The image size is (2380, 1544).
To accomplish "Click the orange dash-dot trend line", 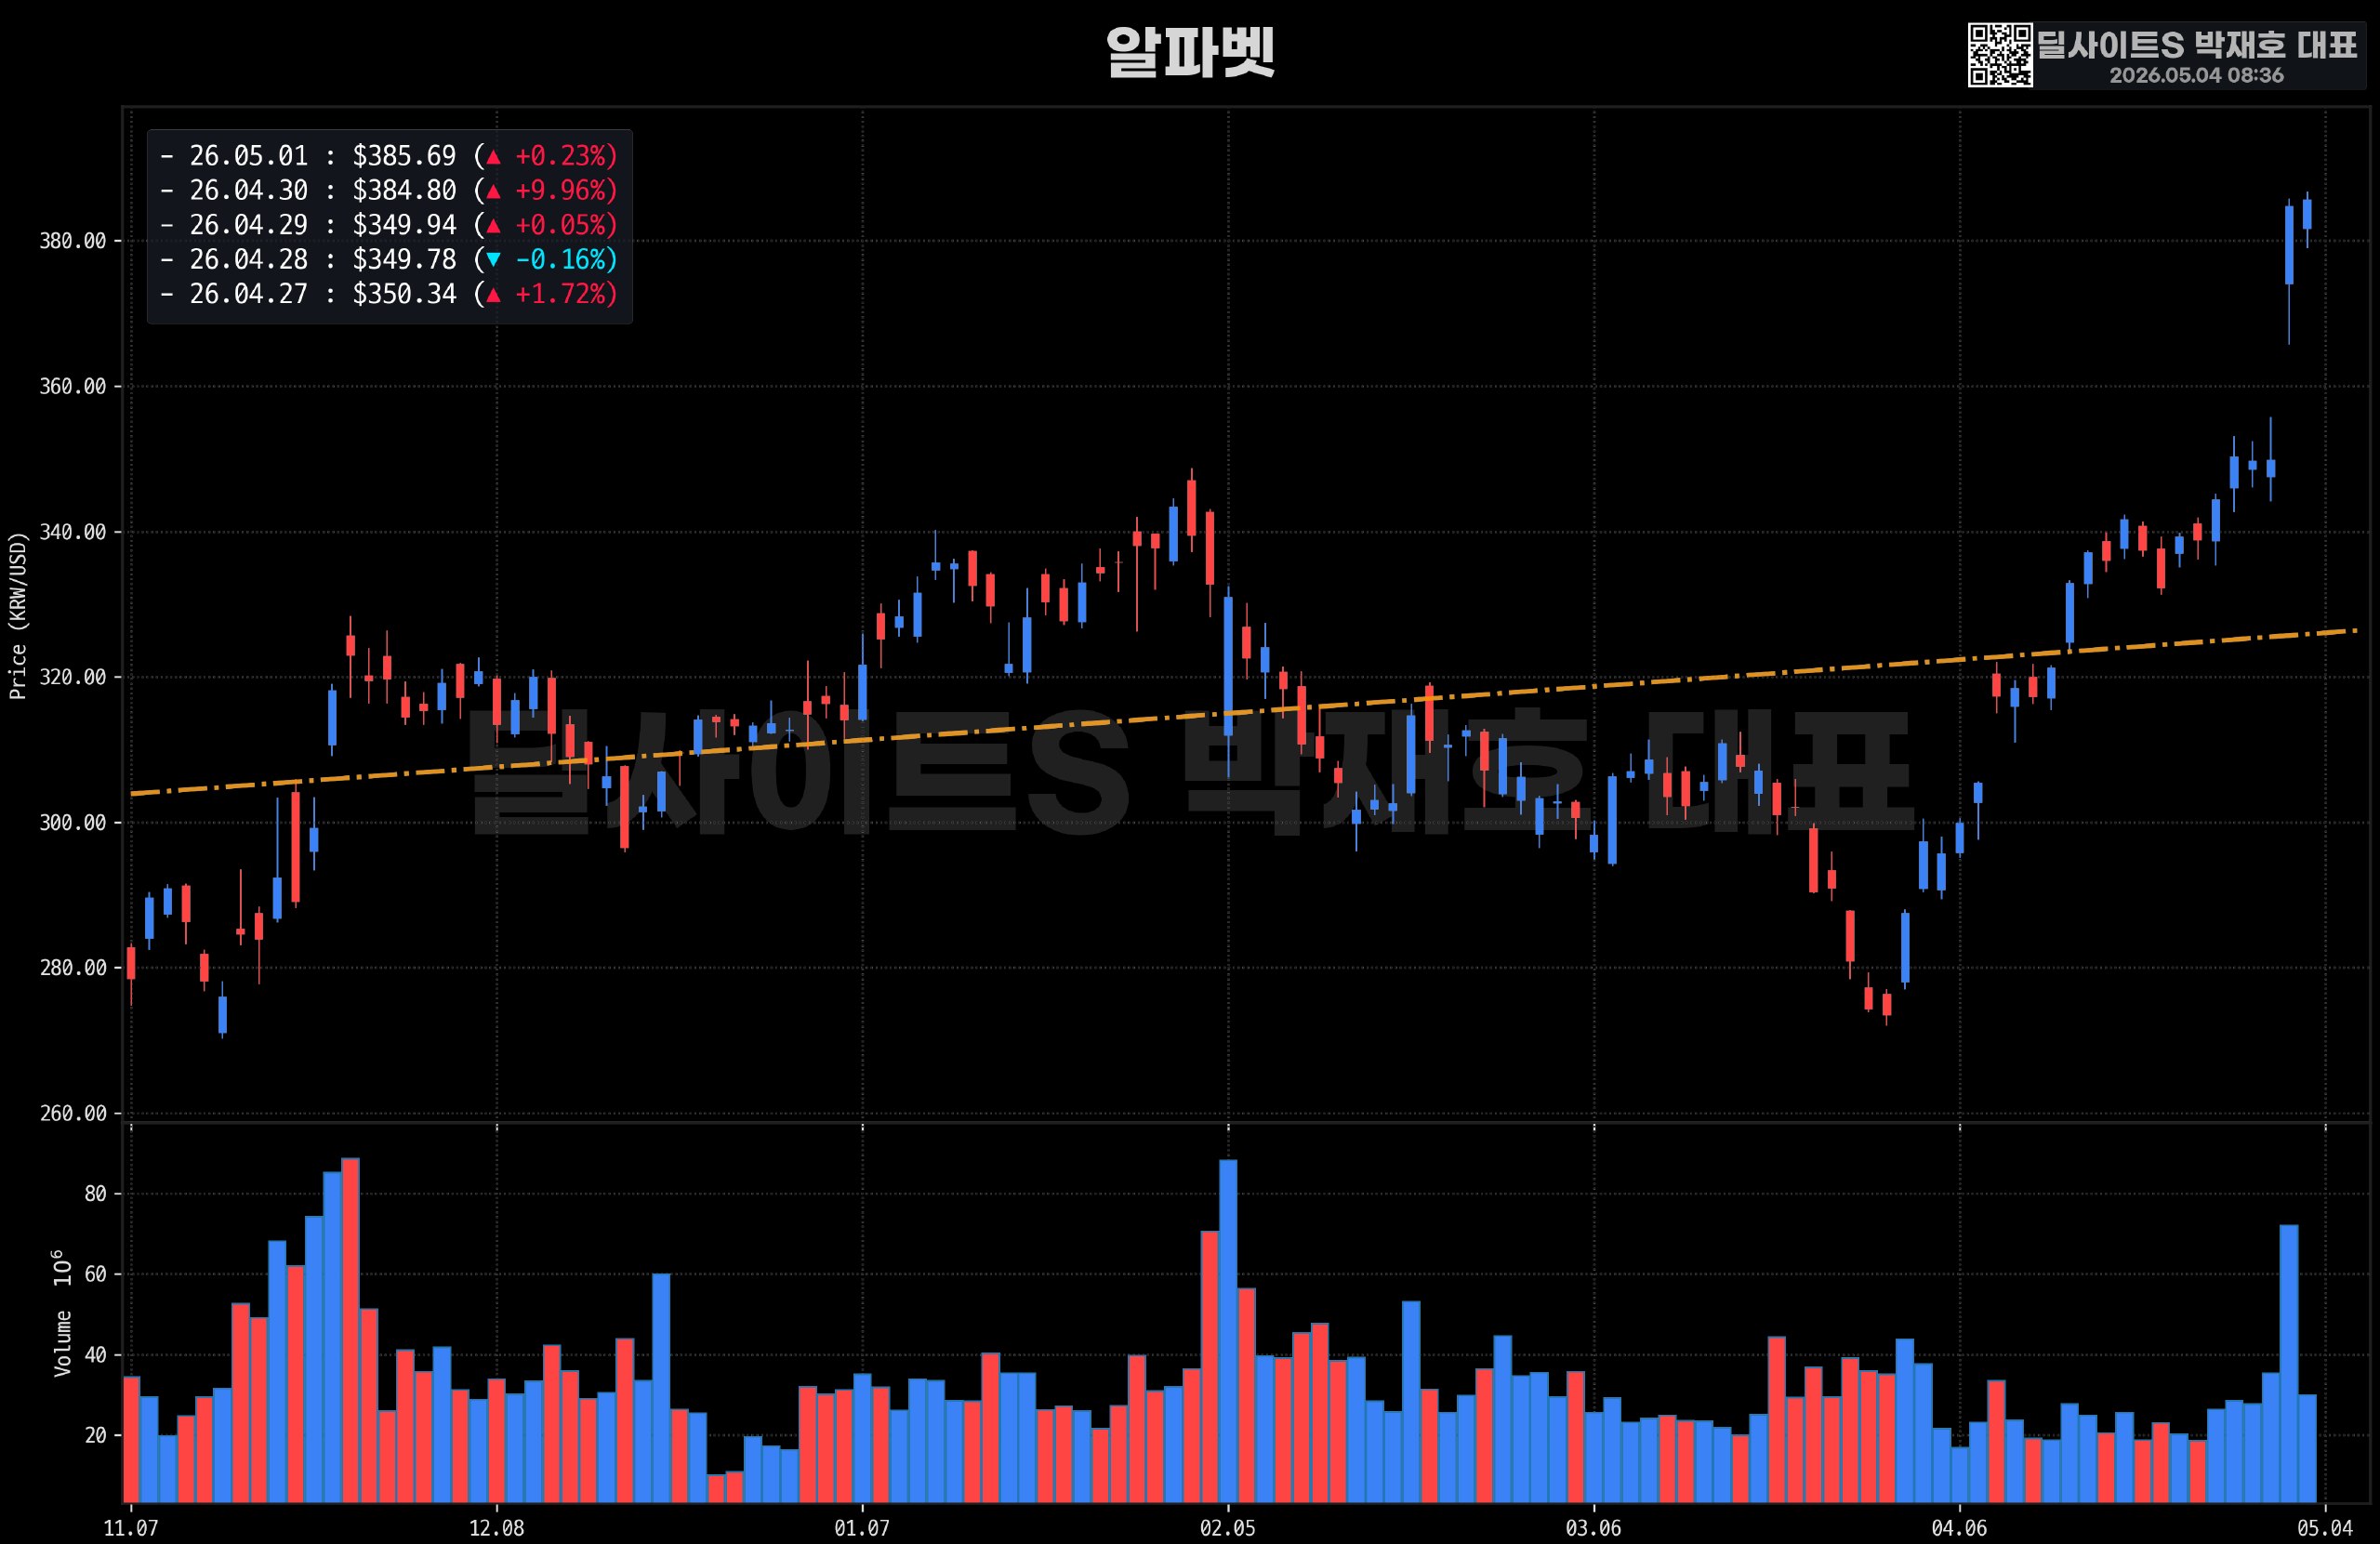I will point(1245,712).
